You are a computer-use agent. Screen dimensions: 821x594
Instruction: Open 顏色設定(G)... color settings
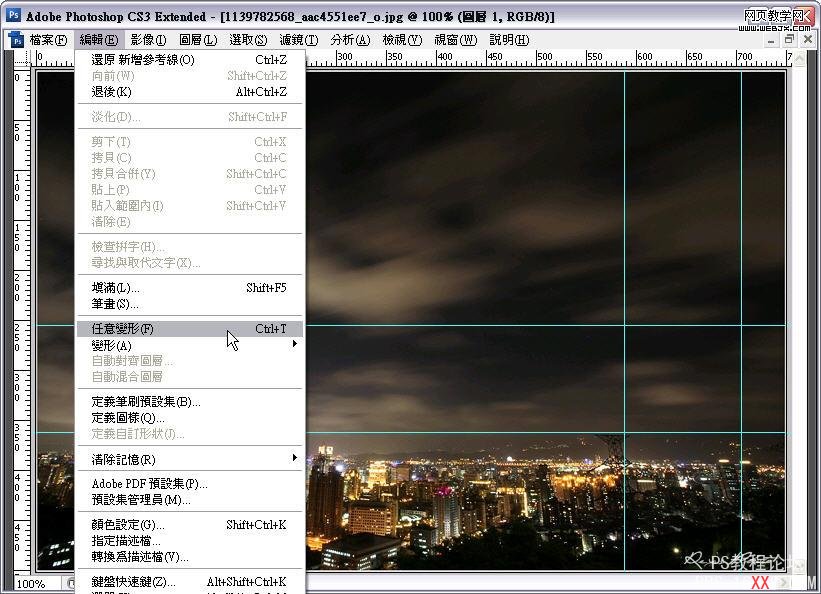click(x=190, y=525)
